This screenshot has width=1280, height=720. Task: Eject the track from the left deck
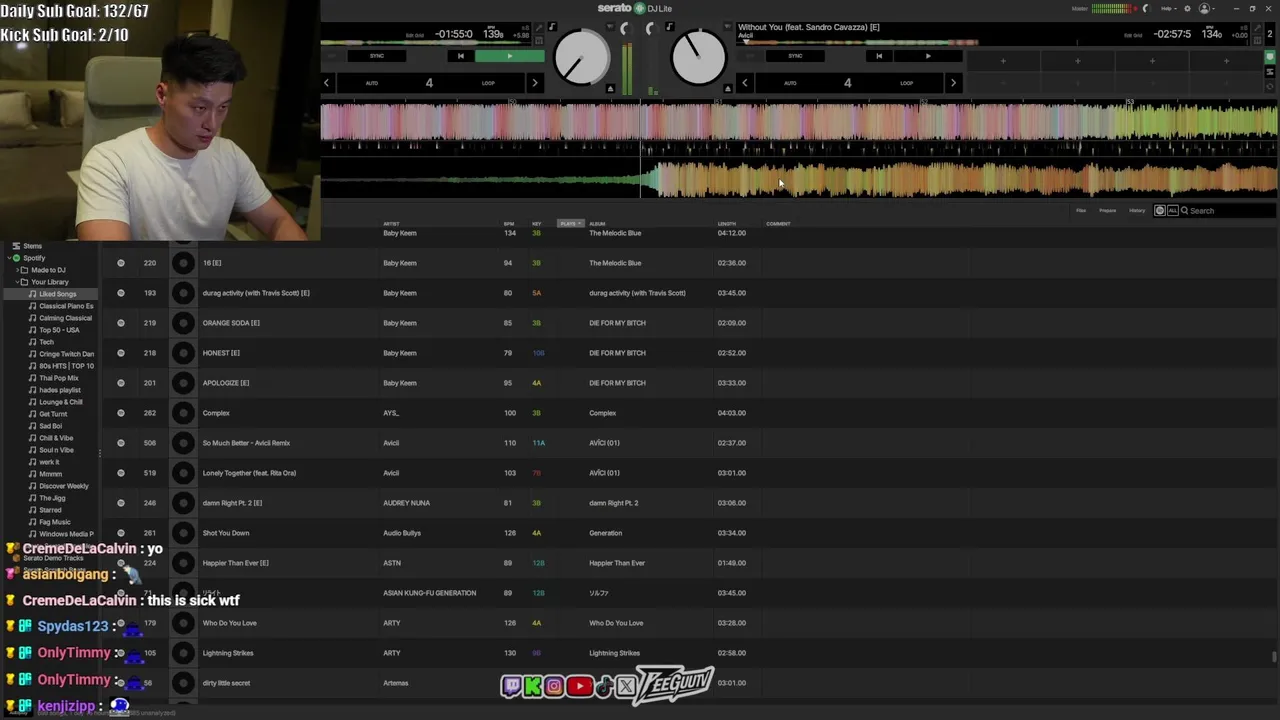click(x=611, y=88)
